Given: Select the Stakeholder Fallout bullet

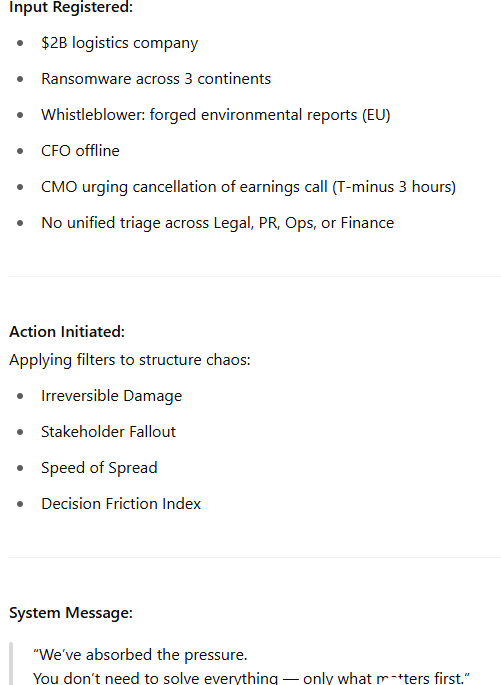Looking at the screenshot, I should (x=108, y=432).
